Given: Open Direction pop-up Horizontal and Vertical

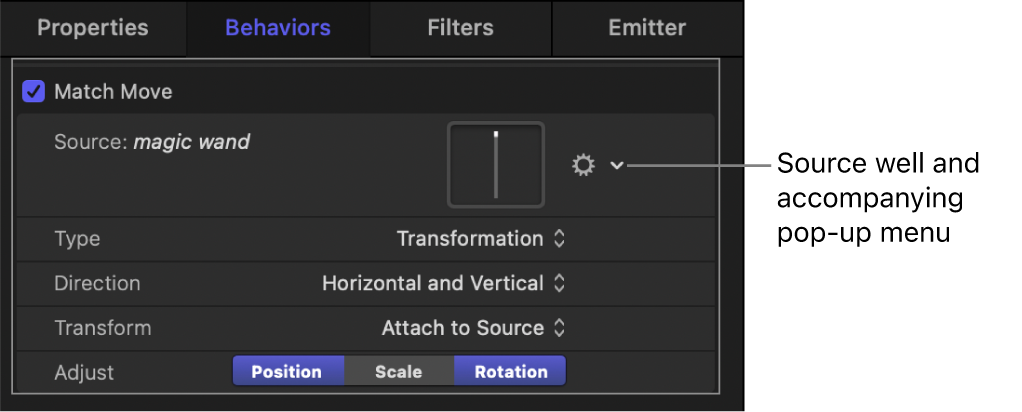Looking at the screenshot, I should pos(443,284).
